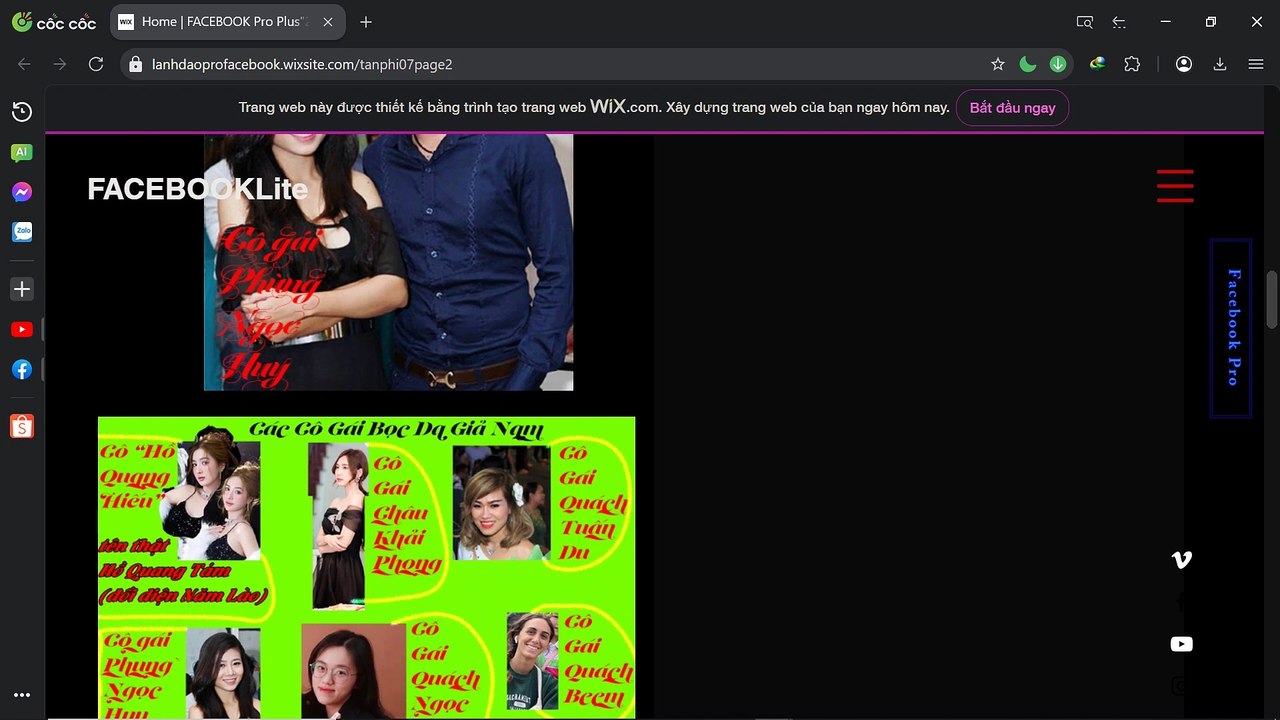Open sidebar more options dots
Viewport: 1280px width, 720px height.
pos(22,695)
